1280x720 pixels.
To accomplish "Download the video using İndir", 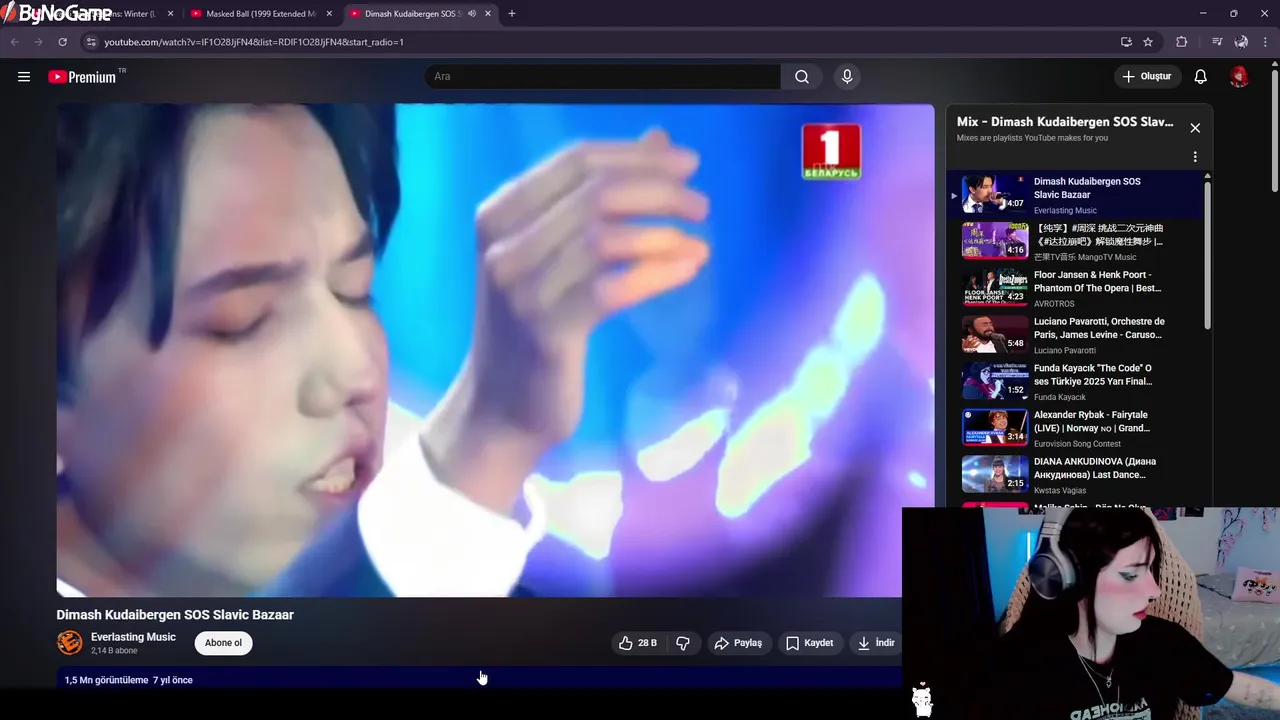I will tap(876, 643).
